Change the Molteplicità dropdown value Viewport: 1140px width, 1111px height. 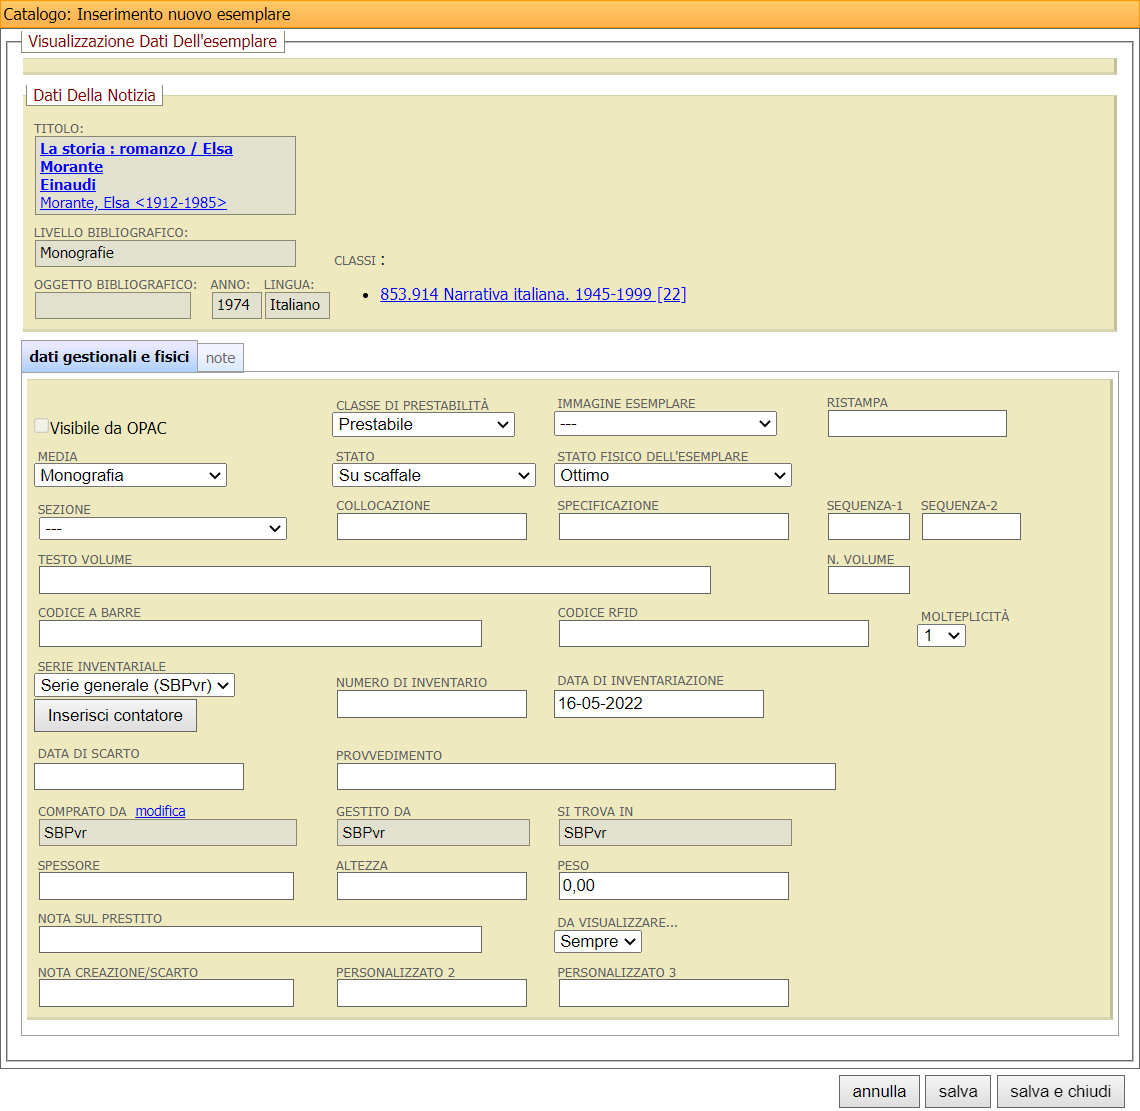point(941,636)
